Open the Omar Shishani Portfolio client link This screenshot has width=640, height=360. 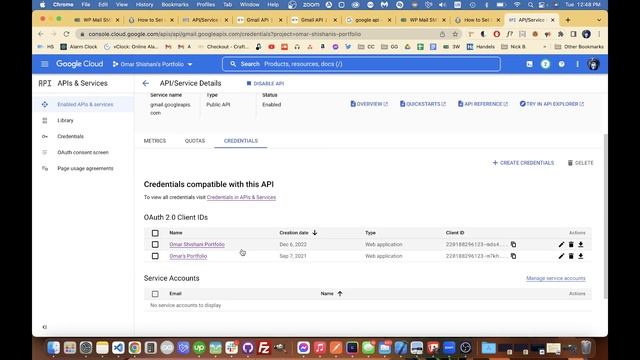tap(197, 244)
